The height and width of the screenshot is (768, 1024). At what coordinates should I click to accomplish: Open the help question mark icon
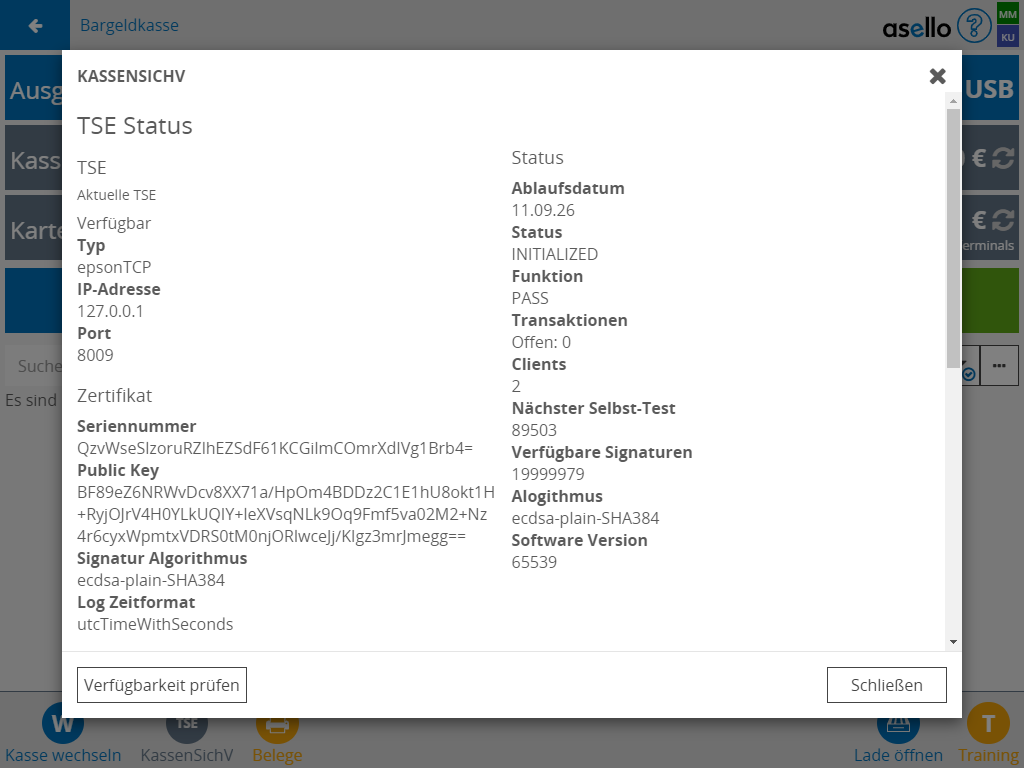[974, 25]
